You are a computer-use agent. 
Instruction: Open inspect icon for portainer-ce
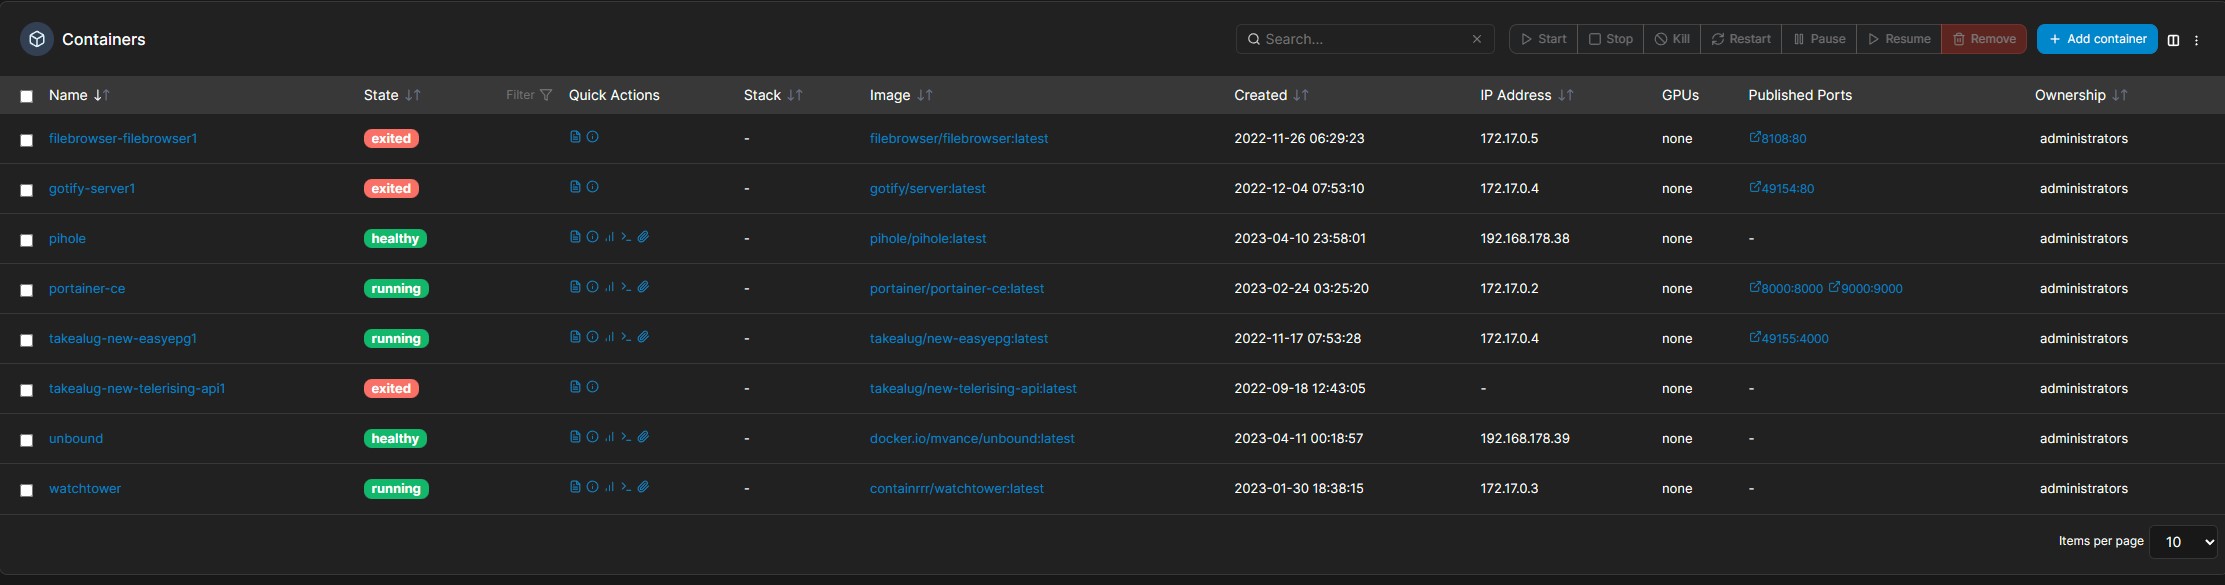point(592,287)
